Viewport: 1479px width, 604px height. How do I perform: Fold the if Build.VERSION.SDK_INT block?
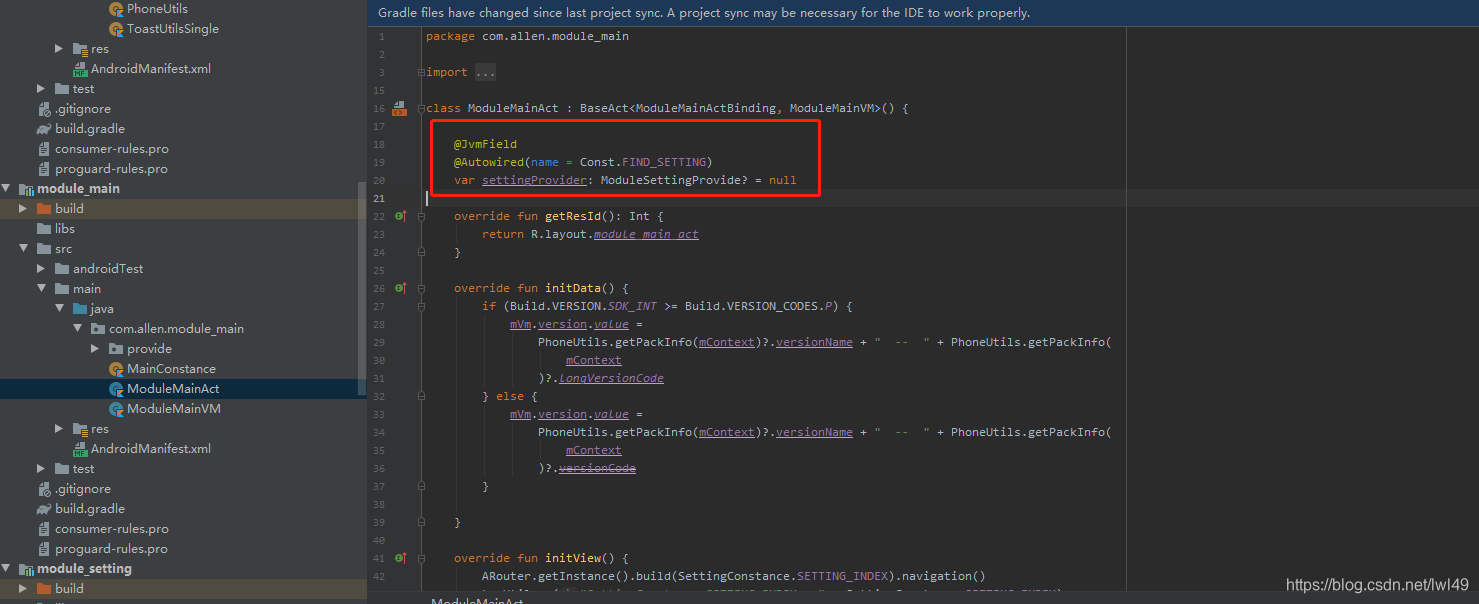click(422, 306)
